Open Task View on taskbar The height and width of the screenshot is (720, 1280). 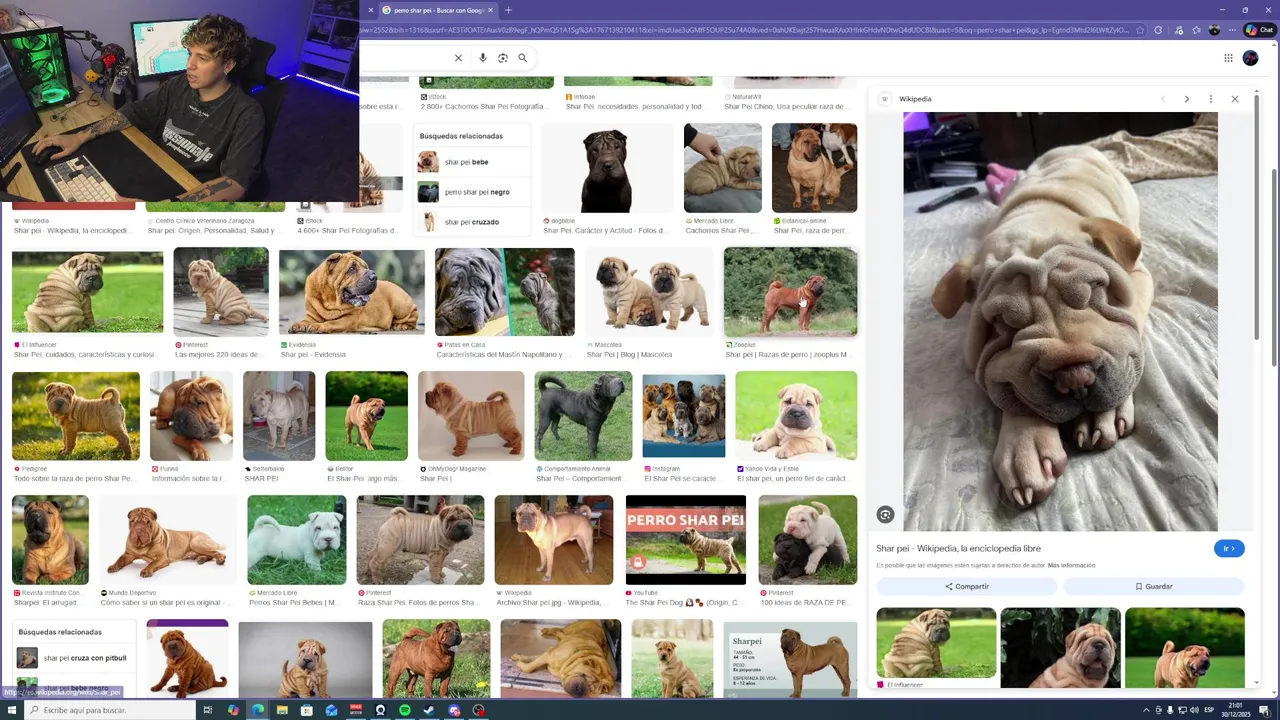(x=208, y=710)
